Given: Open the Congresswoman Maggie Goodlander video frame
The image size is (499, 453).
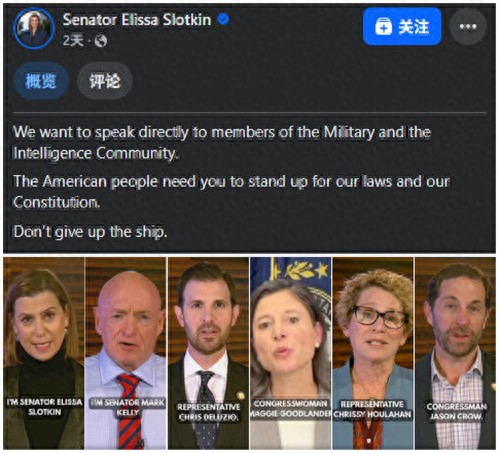Looking at the screenshot, I should point(291,353).
